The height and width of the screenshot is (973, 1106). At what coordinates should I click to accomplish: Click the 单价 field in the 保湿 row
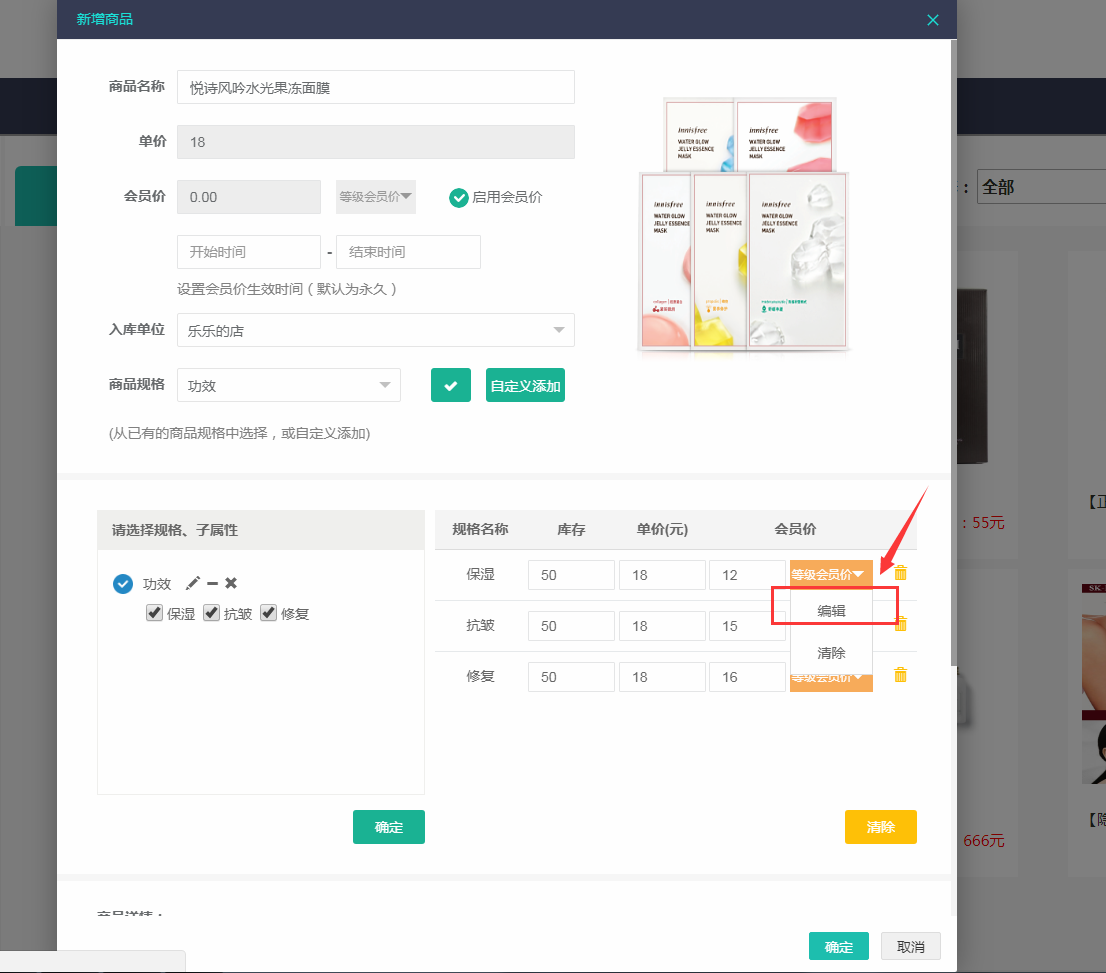pyautogui.click(x=662, y=575)
